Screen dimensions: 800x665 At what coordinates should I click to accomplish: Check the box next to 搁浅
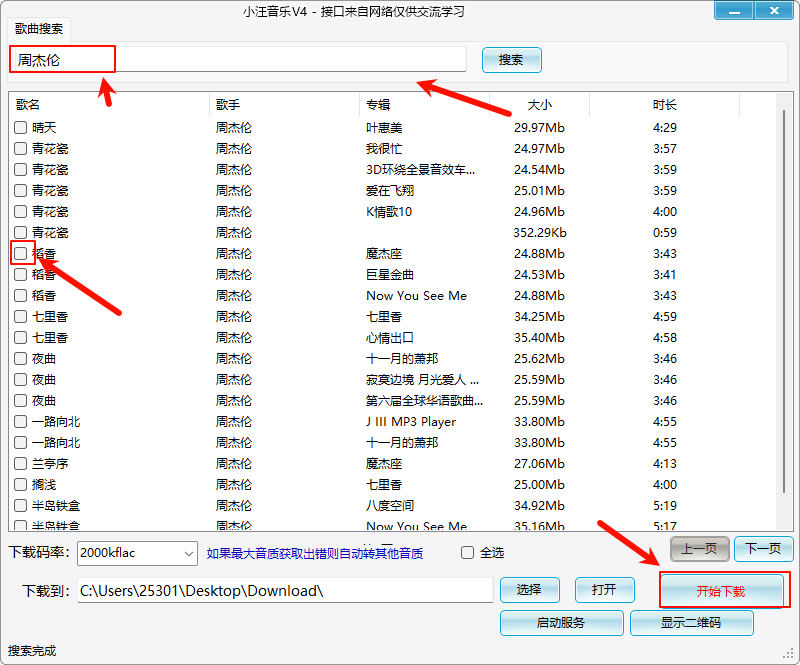coord(21,485)
